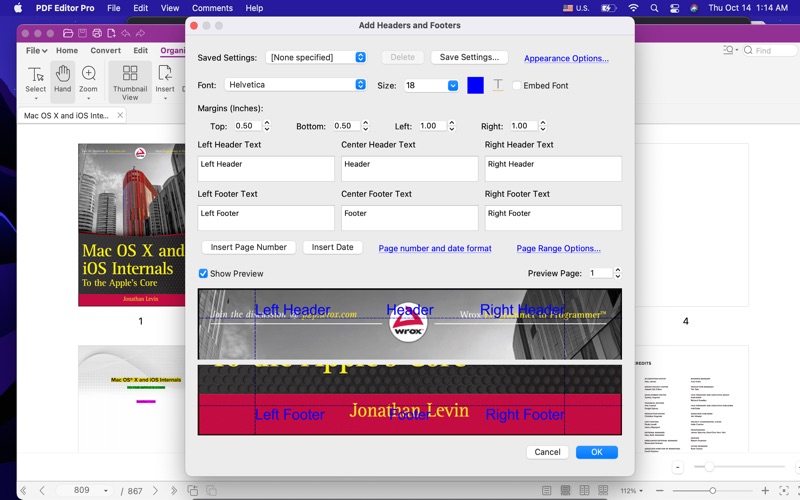The width and height of the screenshot is (800, 500).
Task: Open Page Range Options... link
Action: click(x=559, y=248)
